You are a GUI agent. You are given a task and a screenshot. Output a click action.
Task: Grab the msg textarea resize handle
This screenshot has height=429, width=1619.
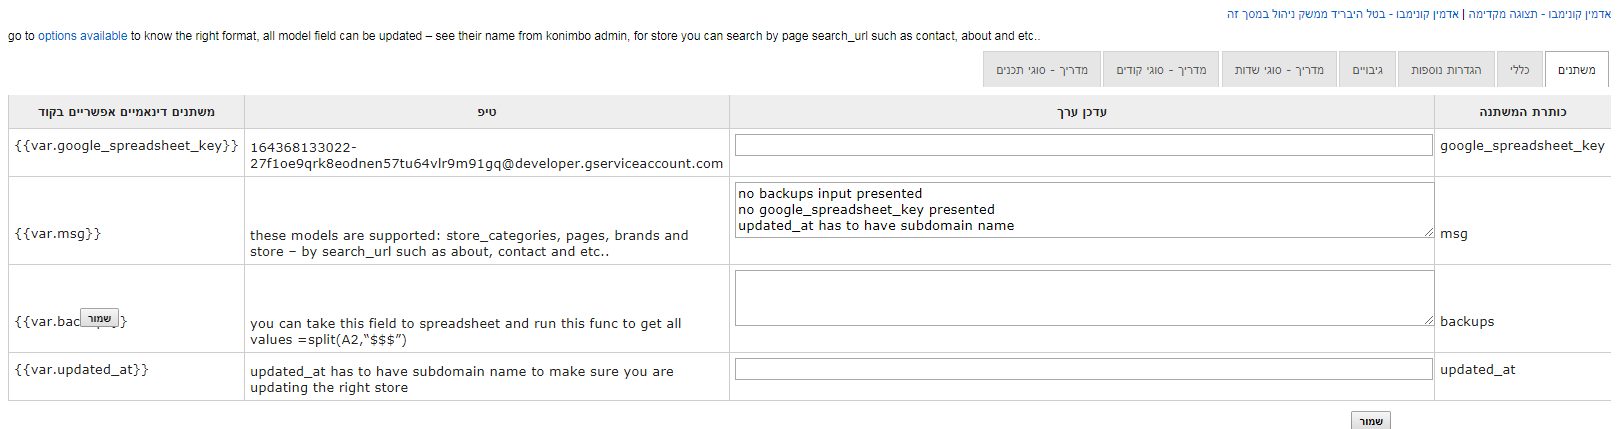[1429, 233]
